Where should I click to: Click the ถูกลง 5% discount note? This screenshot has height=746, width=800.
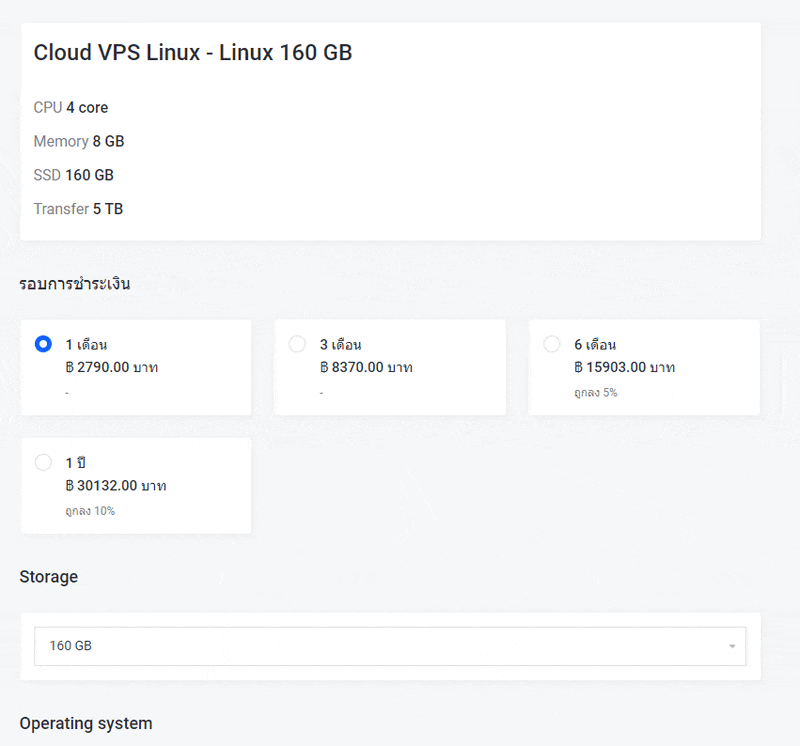tap(595, 392)
